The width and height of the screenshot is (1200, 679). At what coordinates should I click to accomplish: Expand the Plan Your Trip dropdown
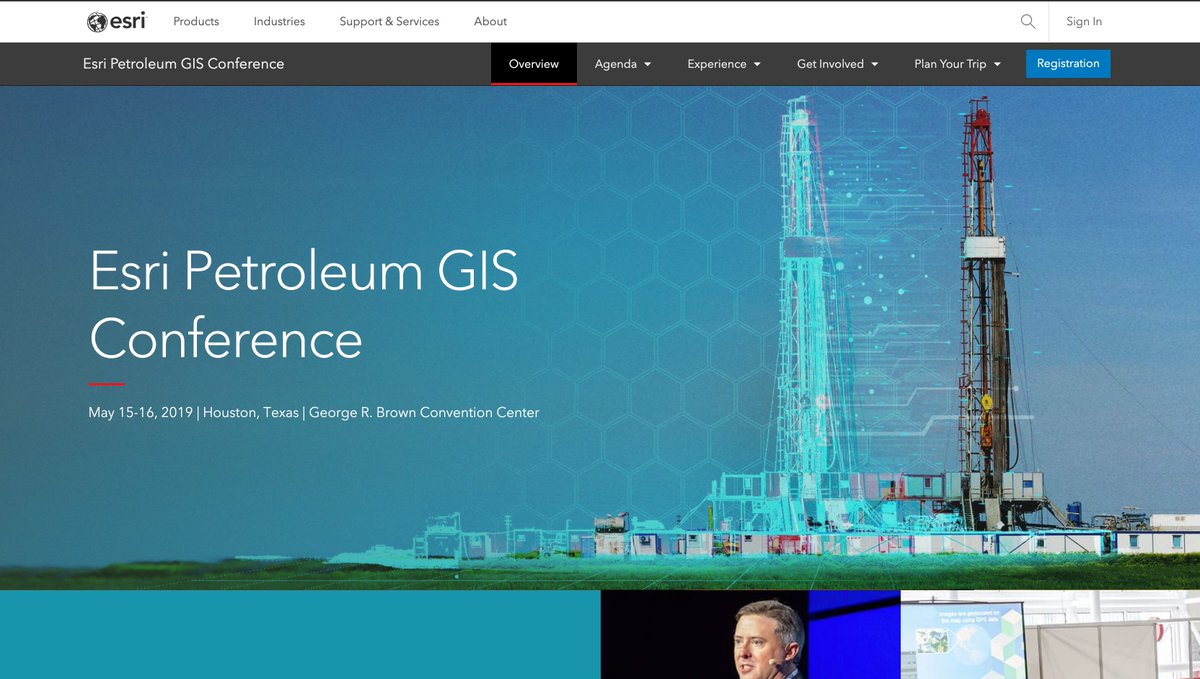(x=957, y=64)
